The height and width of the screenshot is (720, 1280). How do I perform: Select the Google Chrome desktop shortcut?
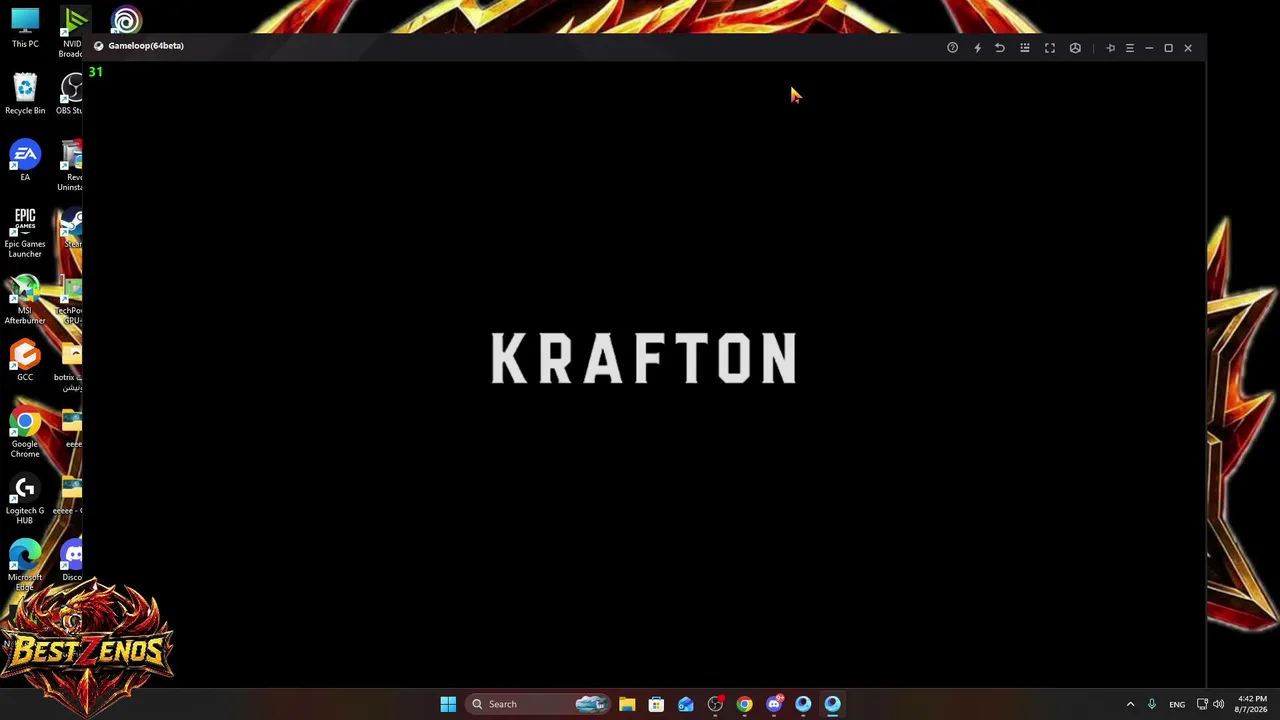pos(25,433)
